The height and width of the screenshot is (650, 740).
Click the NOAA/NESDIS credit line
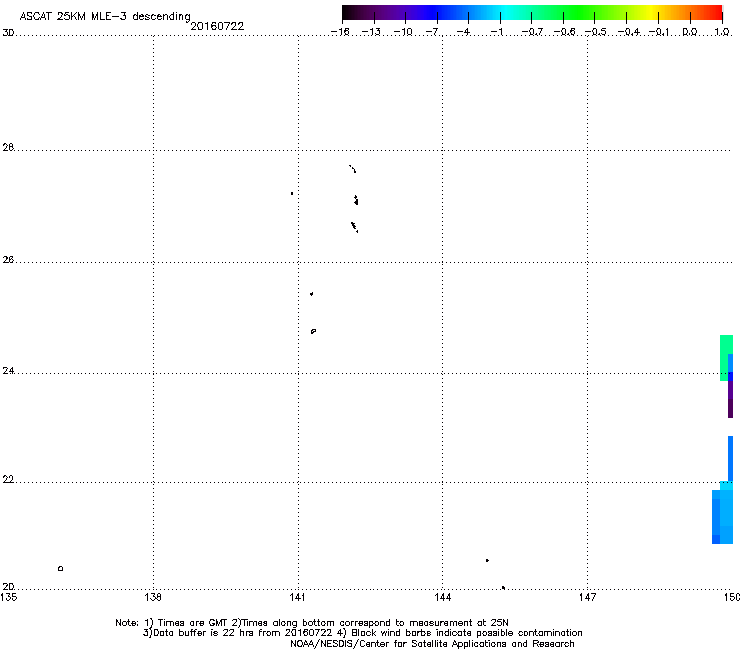point(432,644)
